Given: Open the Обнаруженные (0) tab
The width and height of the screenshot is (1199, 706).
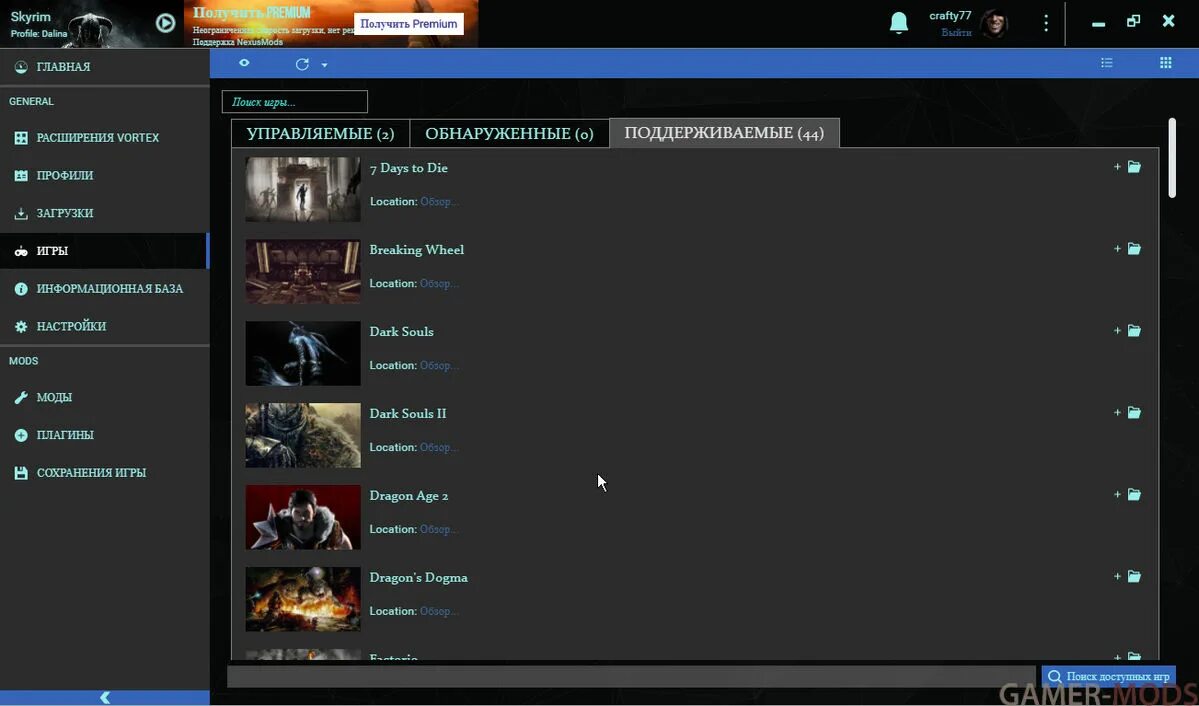Looking at the screenshot, I should click(x=509, y=133).
